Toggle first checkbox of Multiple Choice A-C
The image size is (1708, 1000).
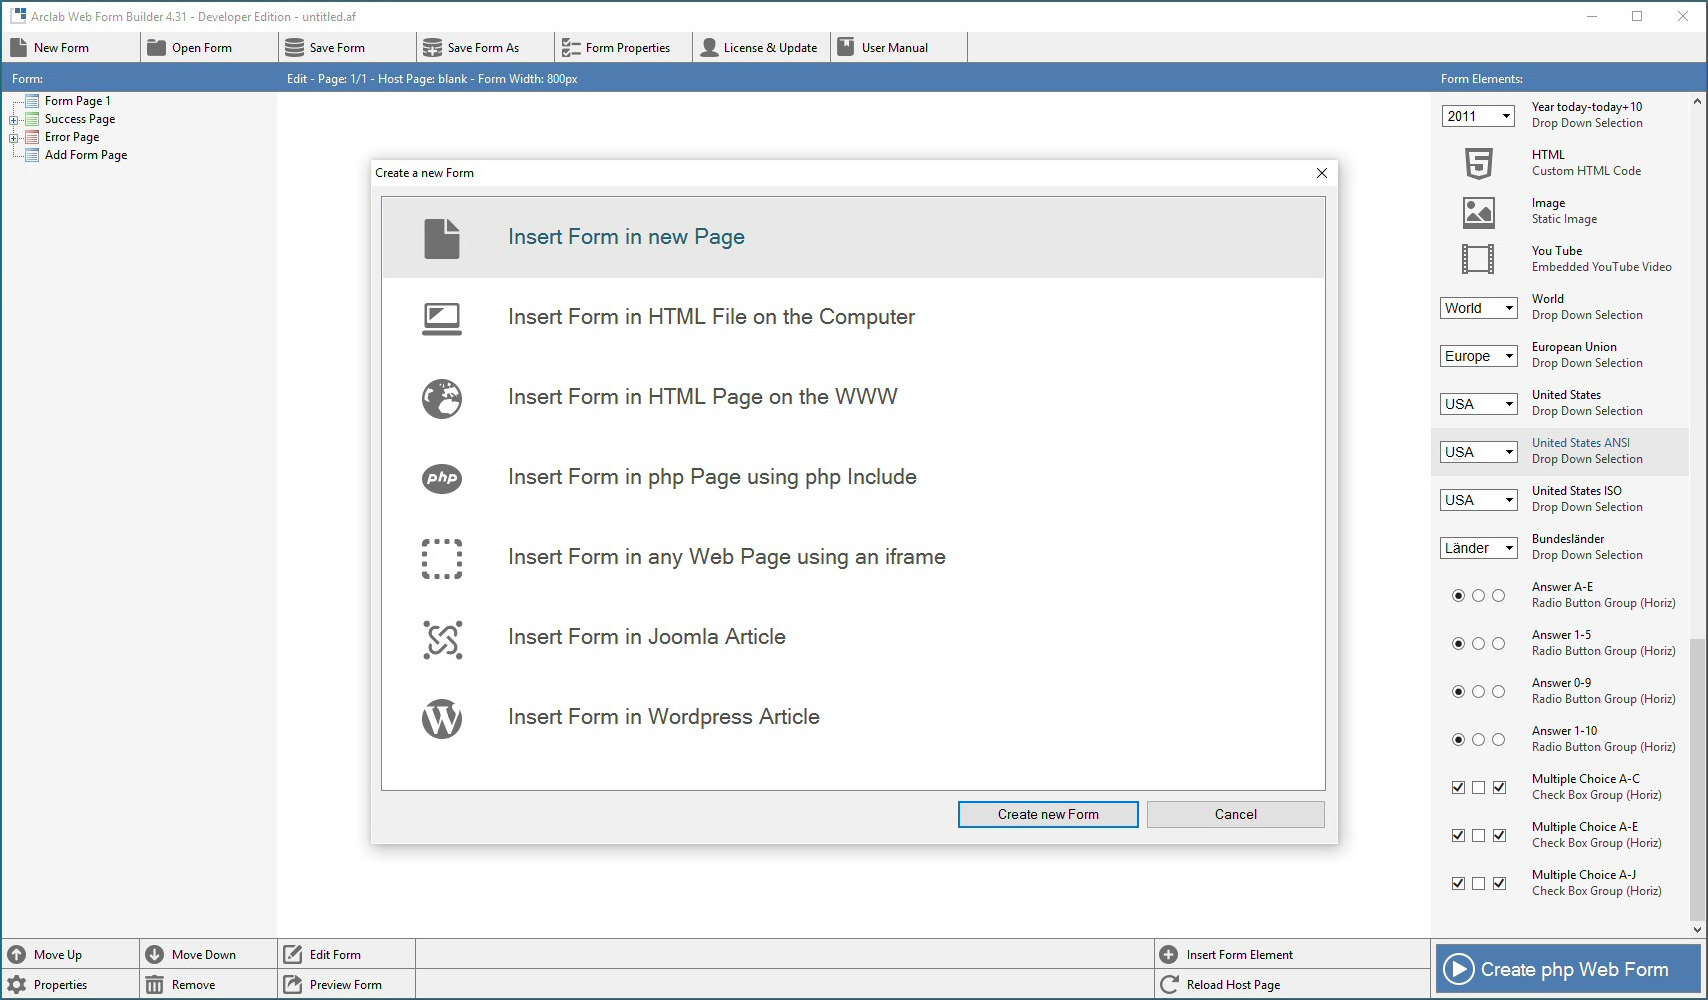coord(1458,788)
